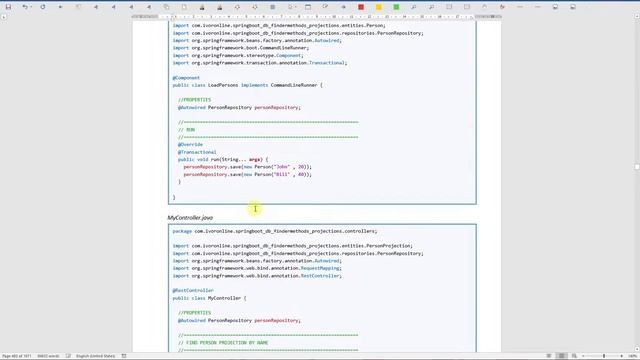The height and width of the screenshot is (360, 640).
Task: Click the import line ending 'stereotype.Component;'
Action: [238, 55]
